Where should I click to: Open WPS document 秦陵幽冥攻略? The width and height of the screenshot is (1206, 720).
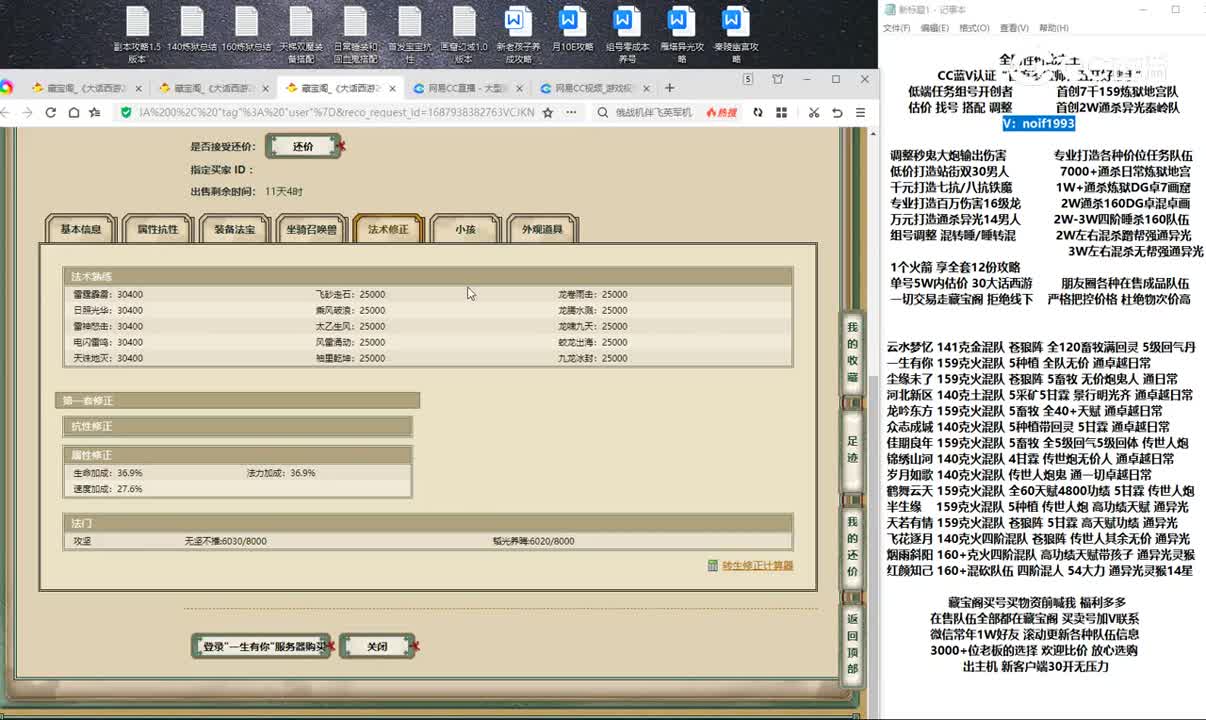pyautogui.click(x=735, y=34)
